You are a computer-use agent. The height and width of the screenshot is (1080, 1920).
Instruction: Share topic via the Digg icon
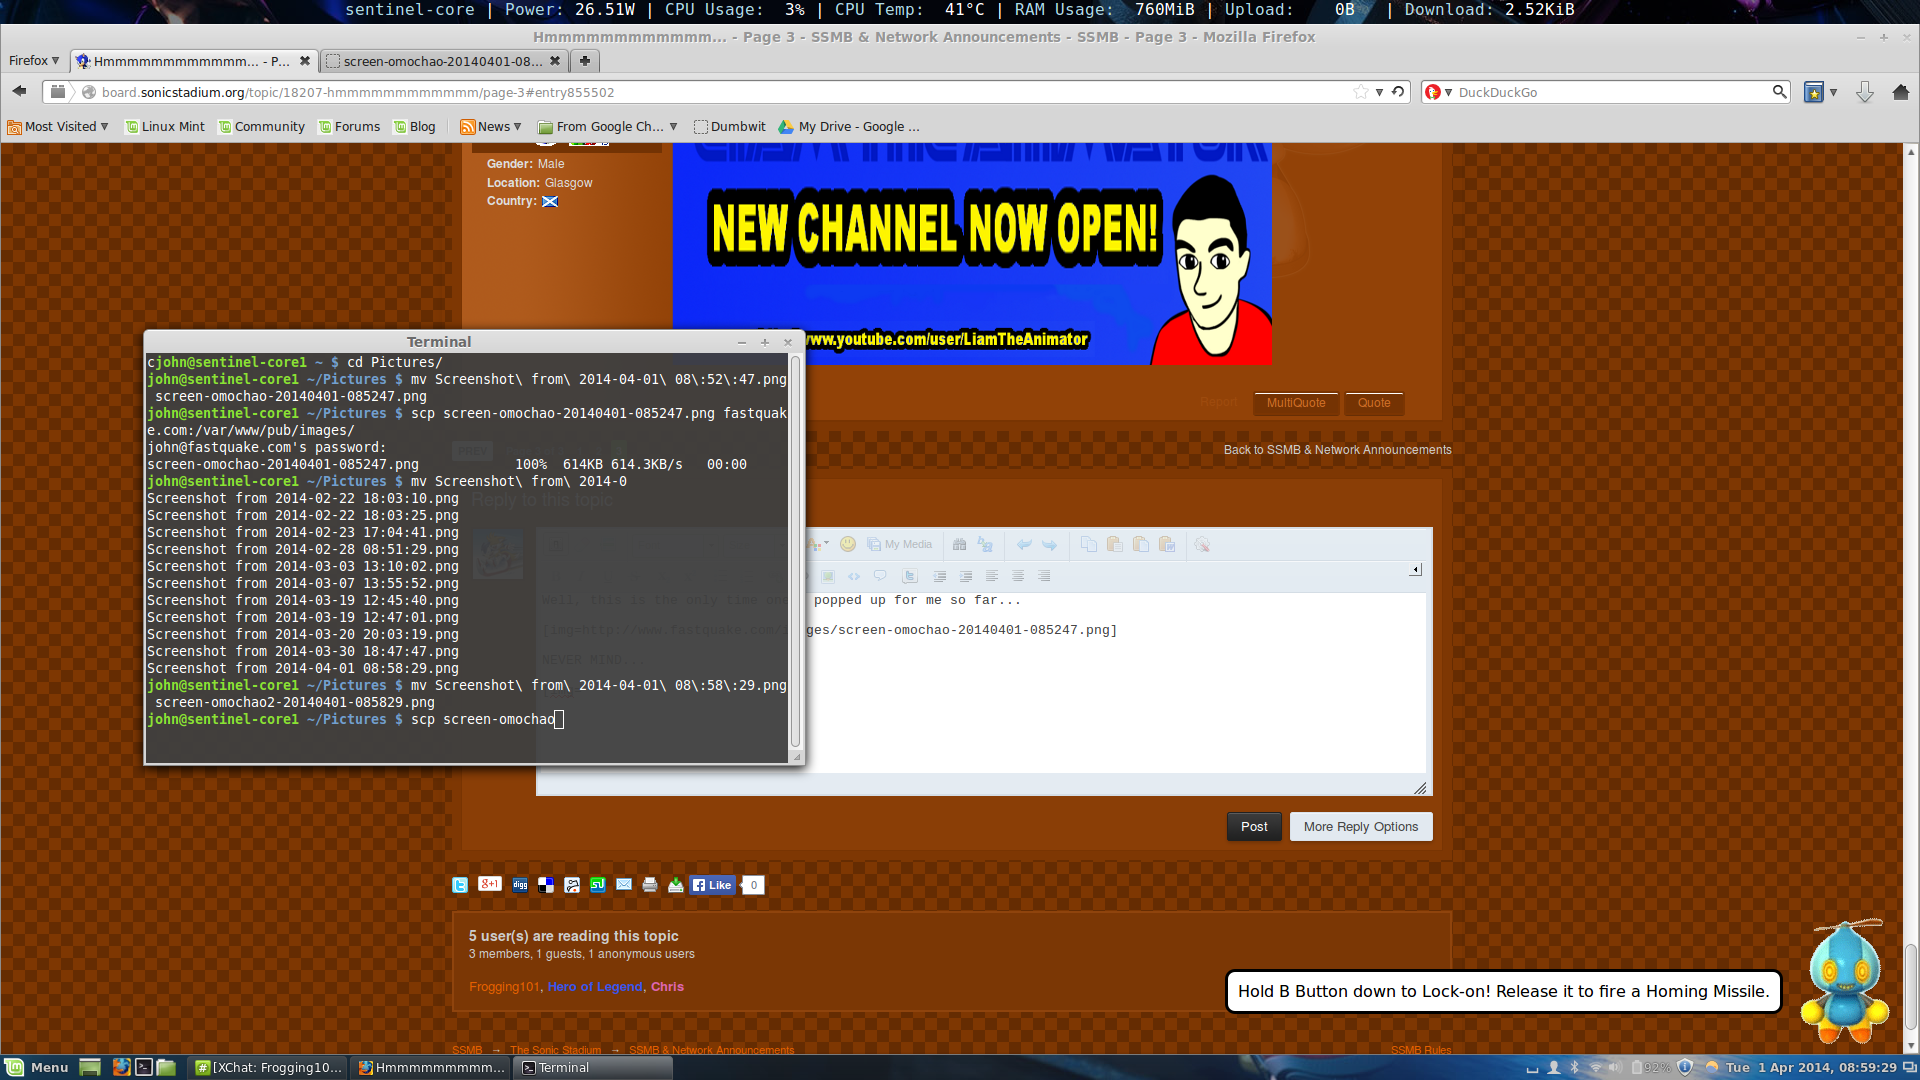click(x=520, y=885)
